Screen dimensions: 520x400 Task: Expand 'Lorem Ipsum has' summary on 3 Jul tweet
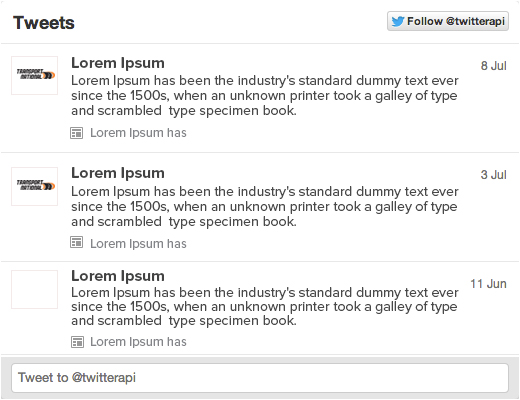pos(138,244)
